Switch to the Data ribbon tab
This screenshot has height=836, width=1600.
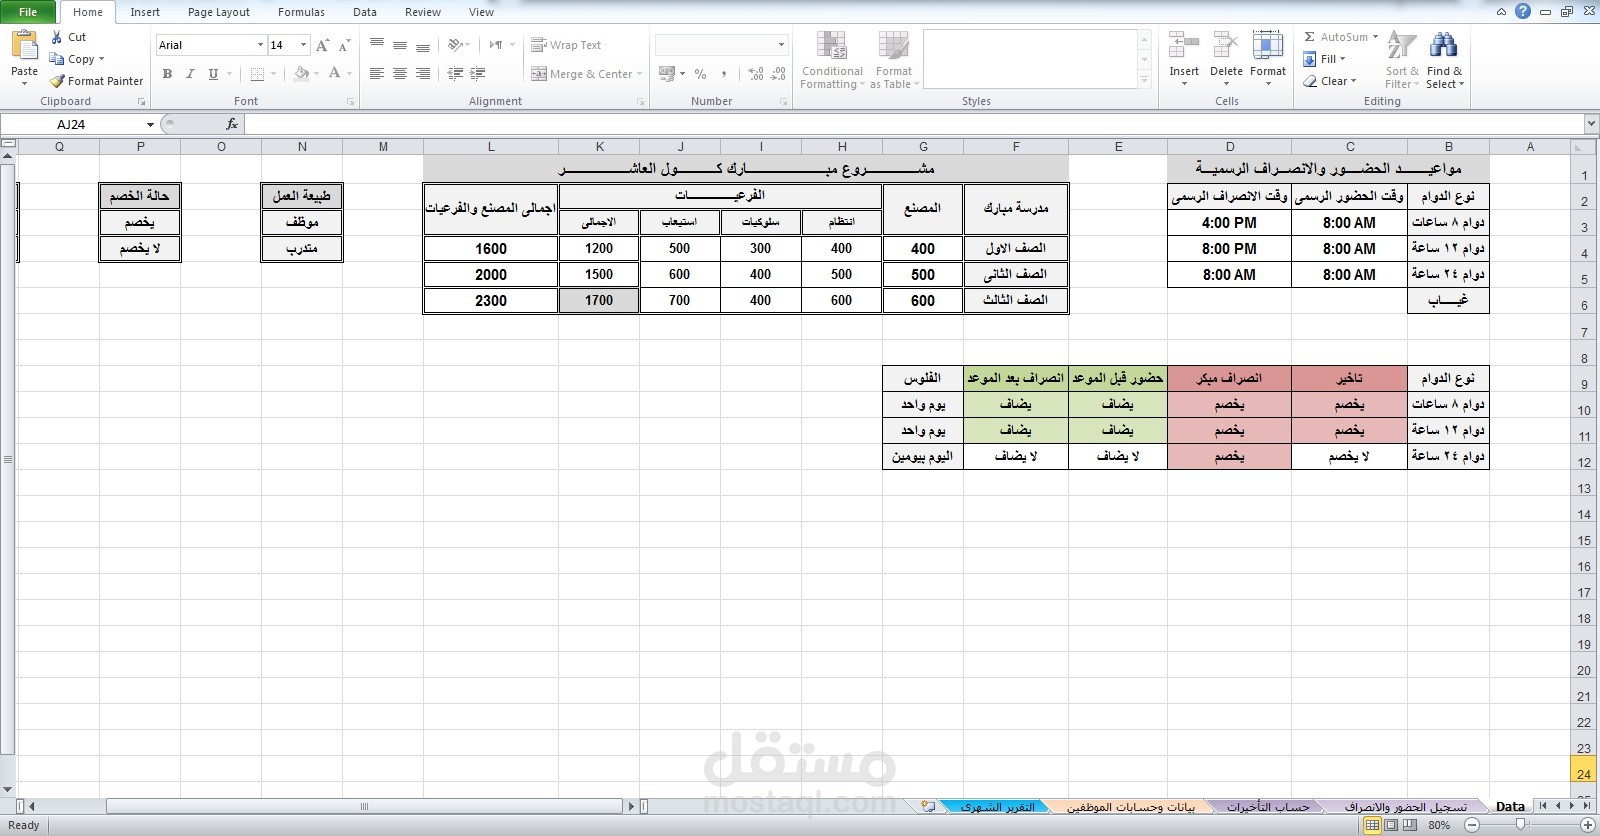(365, 12)
